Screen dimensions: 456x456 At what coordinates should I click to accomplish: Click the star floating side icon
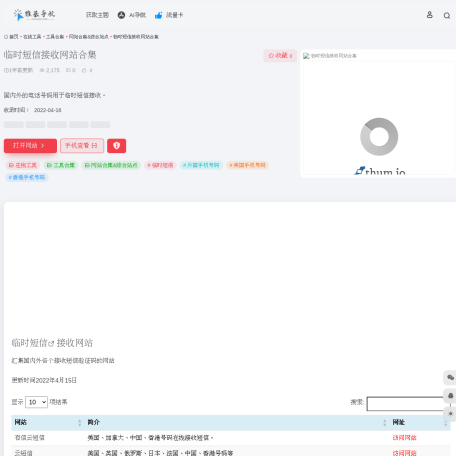450,414
